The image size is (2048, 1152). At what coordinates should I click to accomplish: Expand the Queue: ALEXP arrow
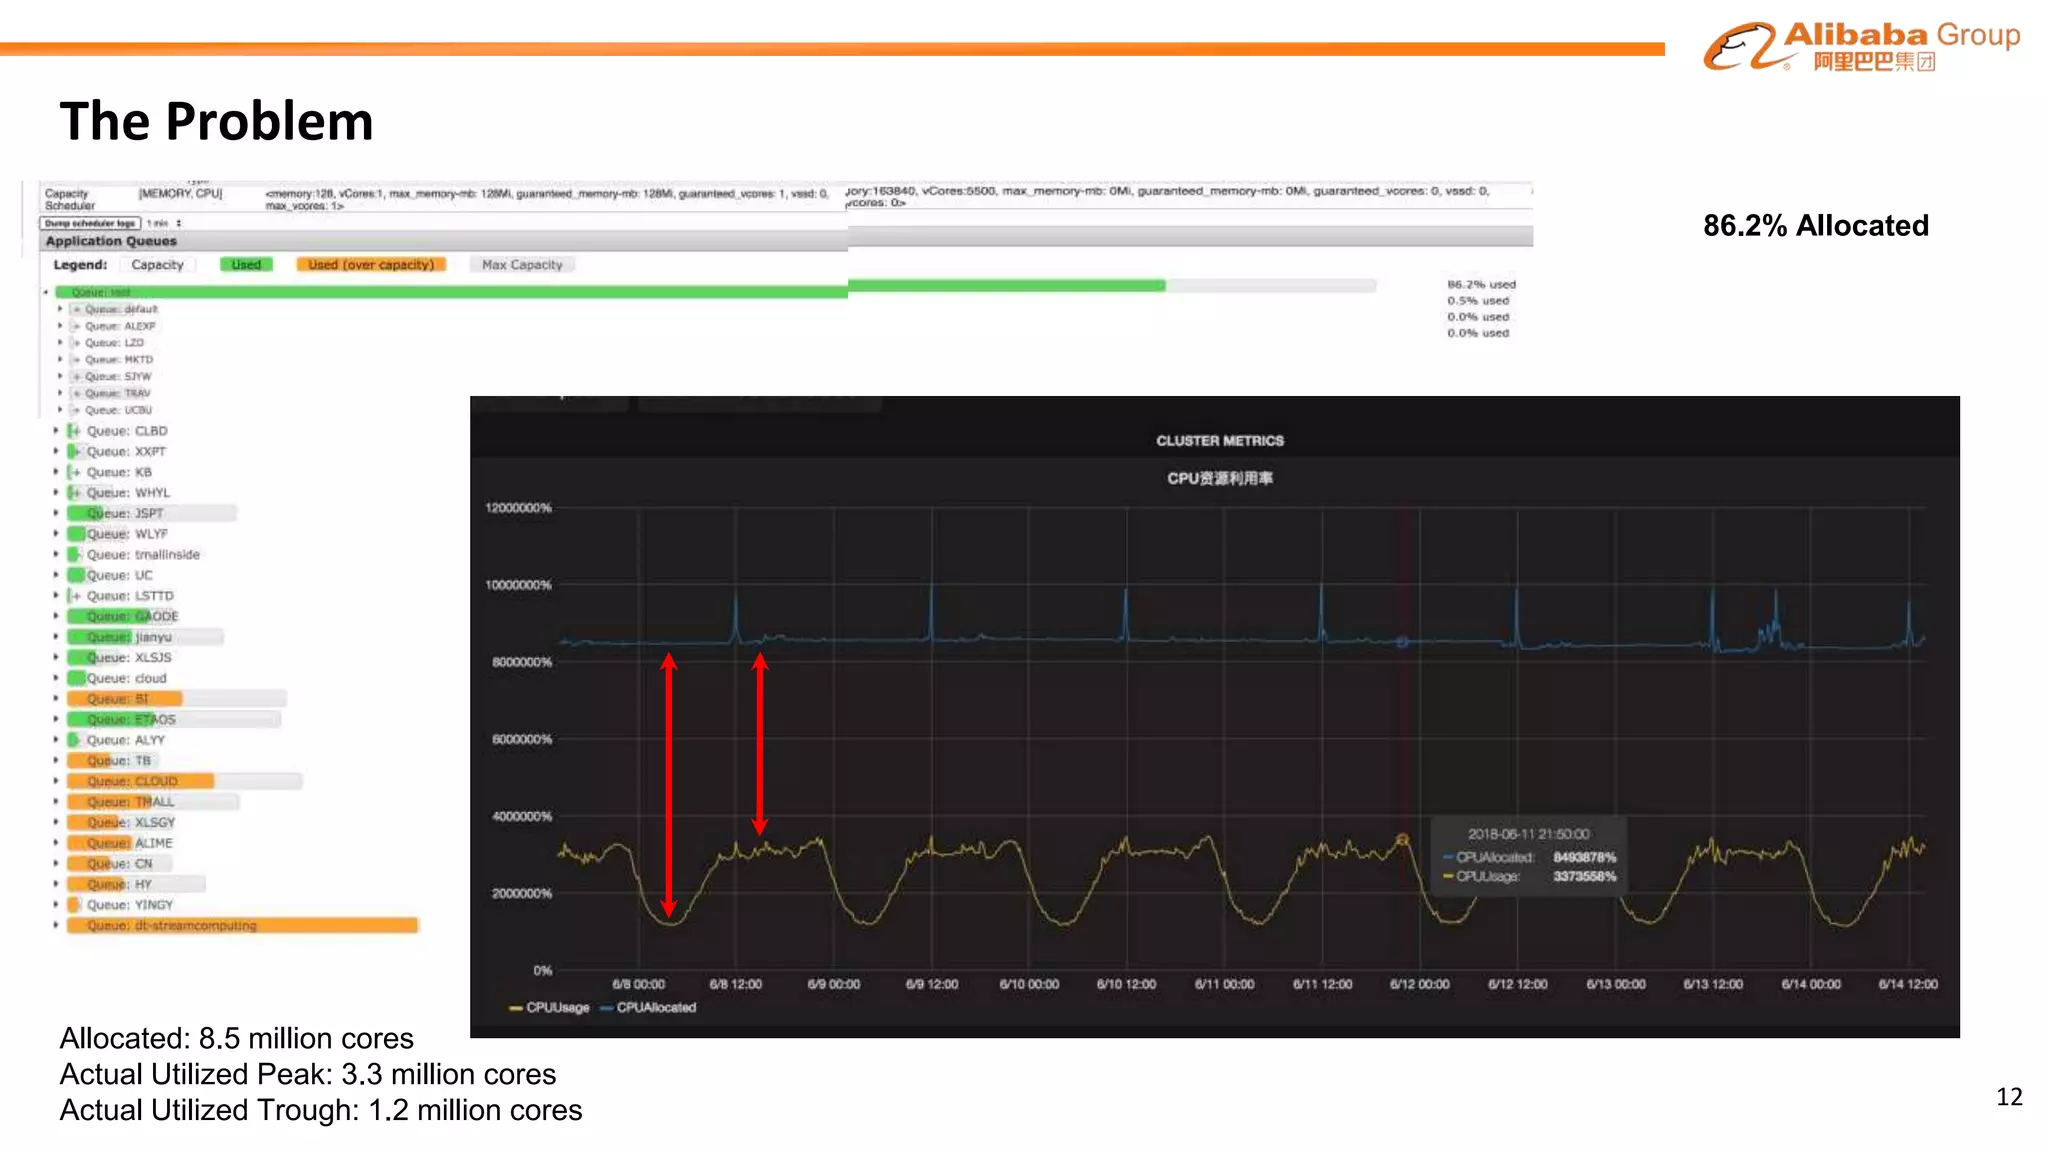(60, 326)
